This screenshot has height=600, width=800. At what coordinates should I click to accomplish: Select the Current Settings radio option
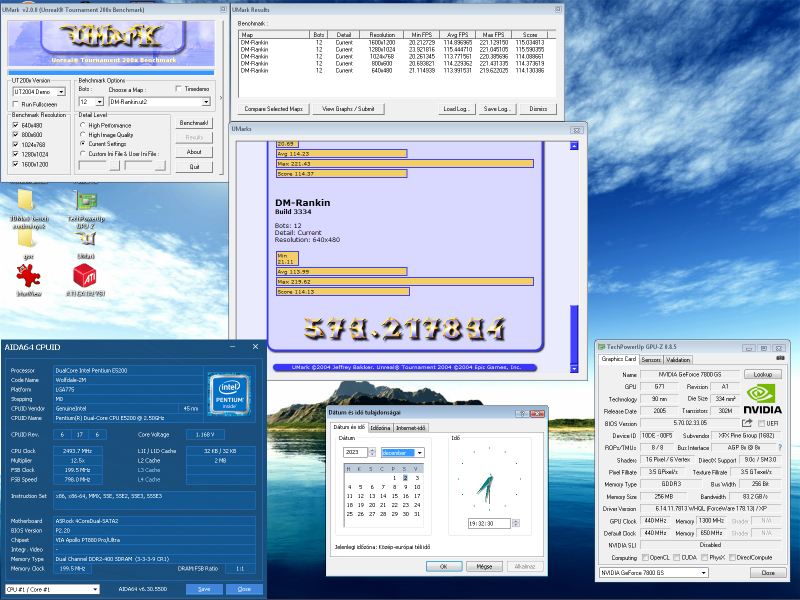pos(83,144)
